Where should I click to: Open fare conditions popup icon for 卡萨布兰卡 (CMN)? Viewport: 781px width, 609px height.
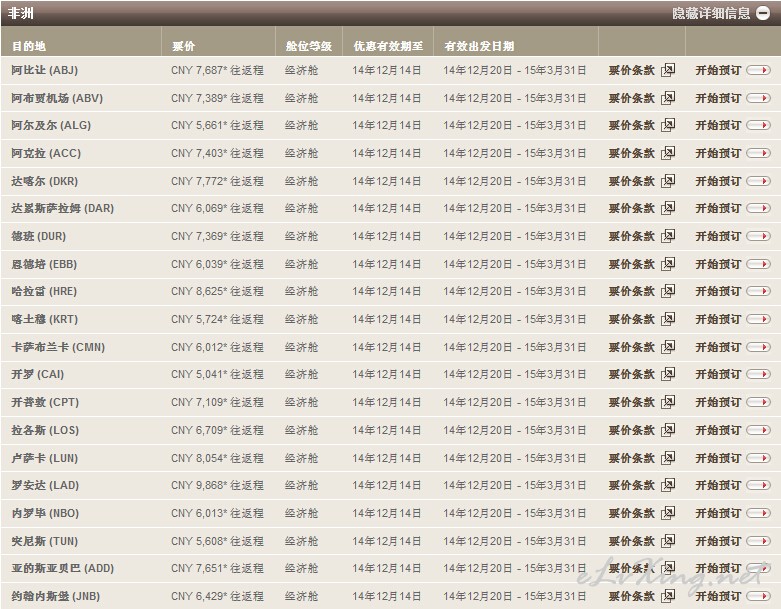(668, 347)
